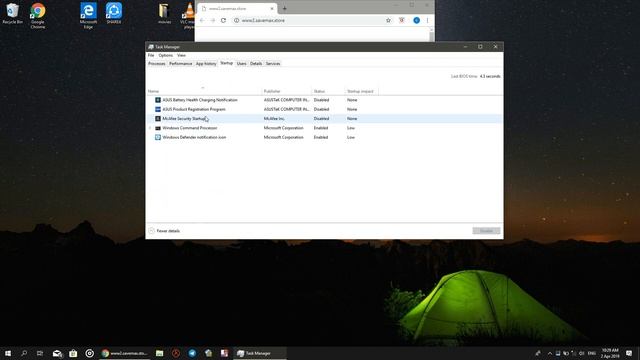Click the Chrome window vertical scrollbar
Image resolution: width=640 pixels, height=360 pixels.
click(x=432, y=34)
